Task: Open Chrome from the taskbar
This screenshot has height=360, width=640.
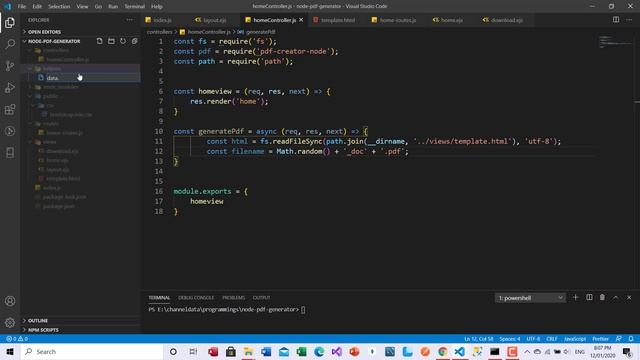Action: pos(442,351)
